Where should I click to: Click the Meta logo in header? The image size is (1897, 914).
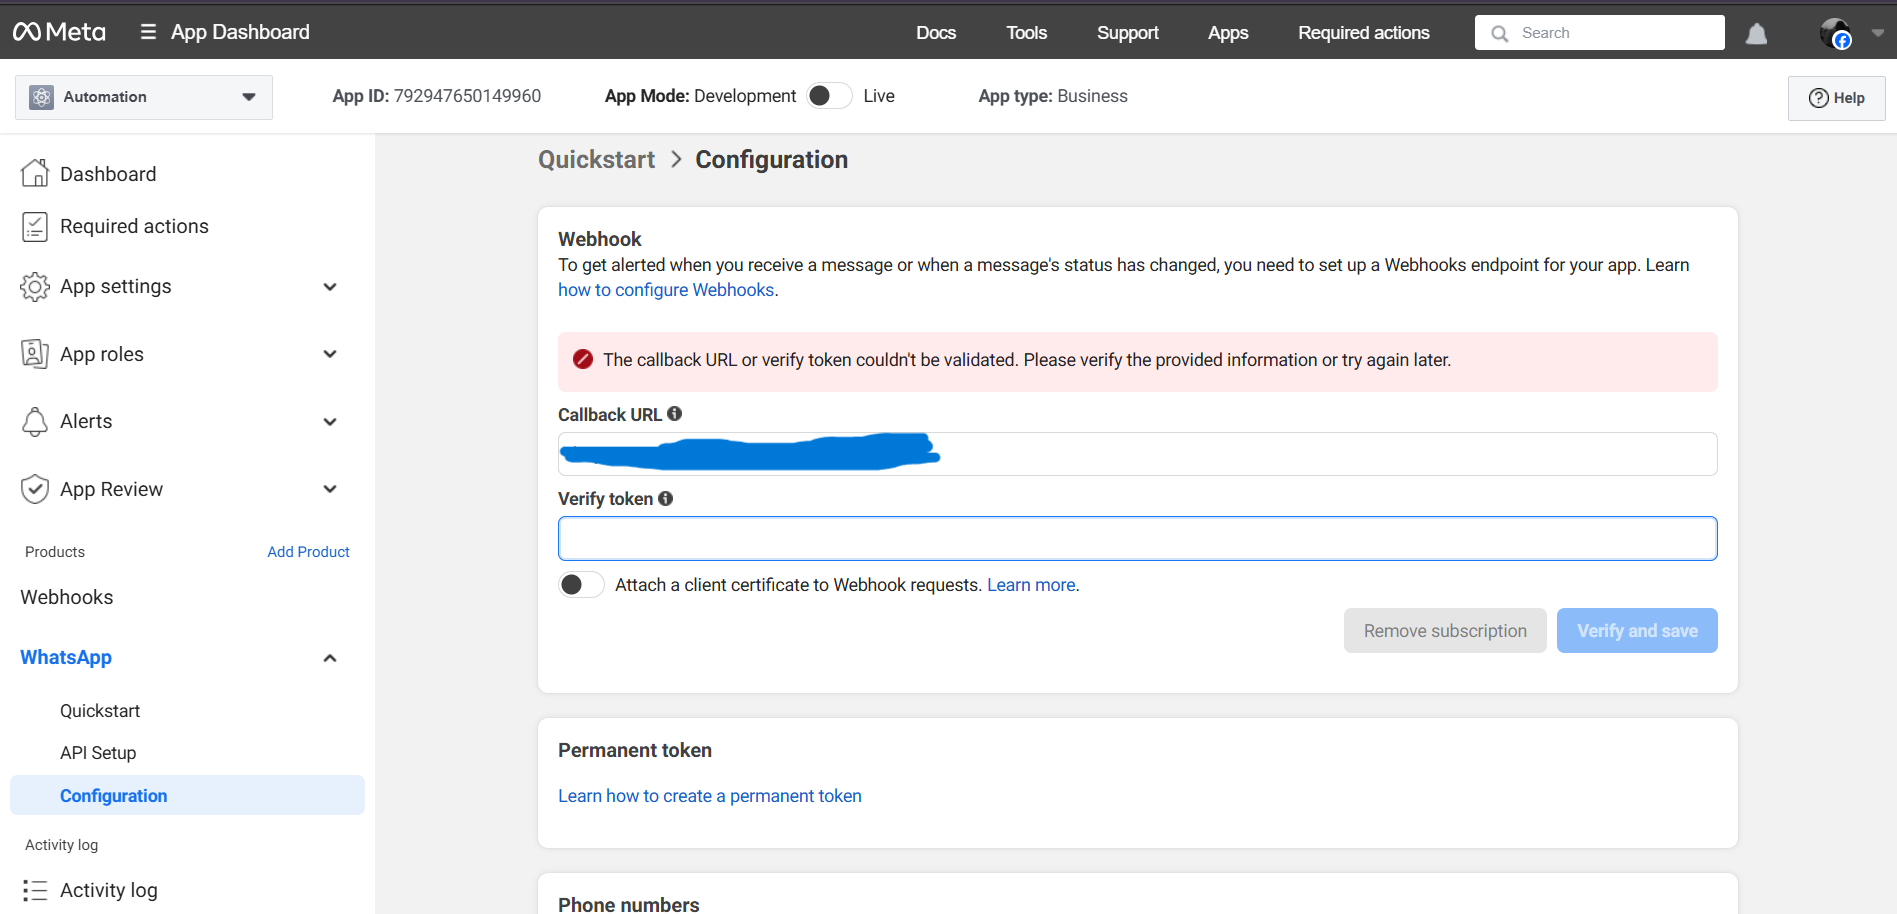pos(59,32)
